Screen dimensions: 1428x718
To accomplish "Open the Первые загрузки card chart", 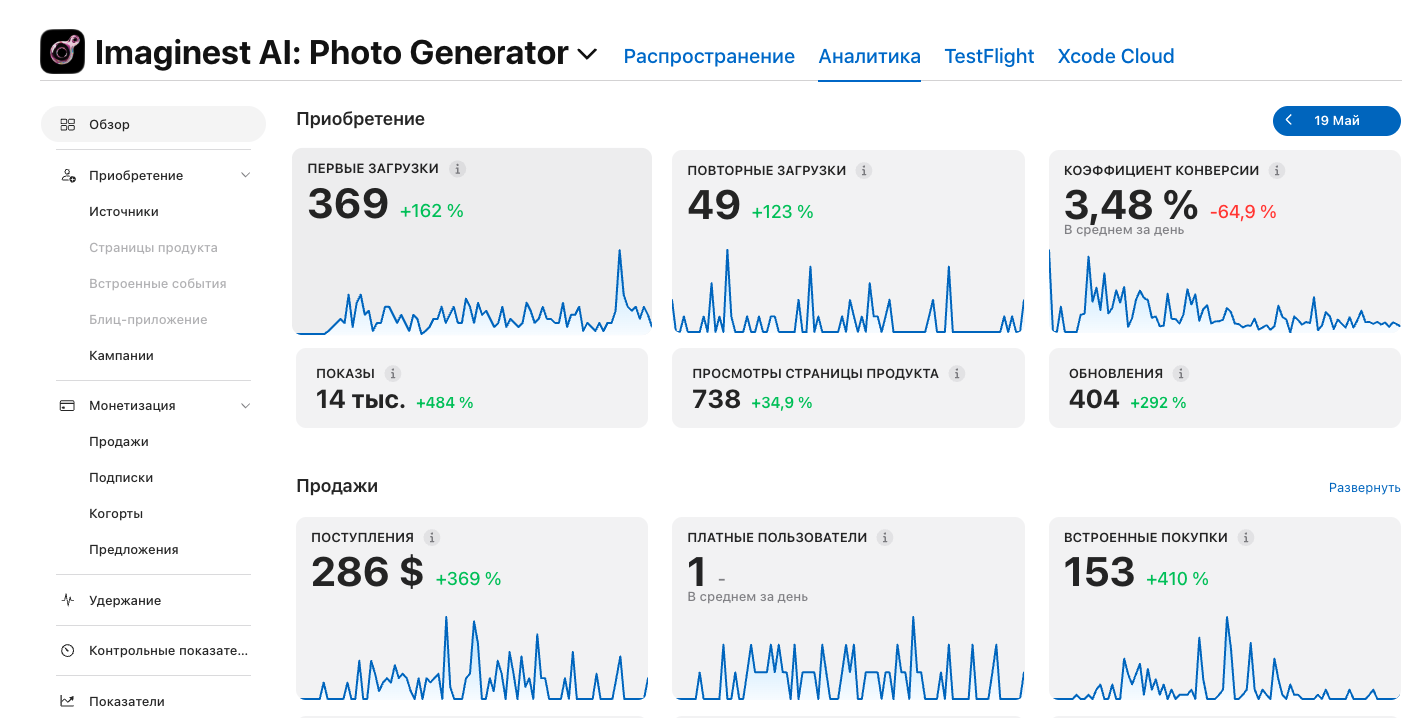I will click(472, 290).
